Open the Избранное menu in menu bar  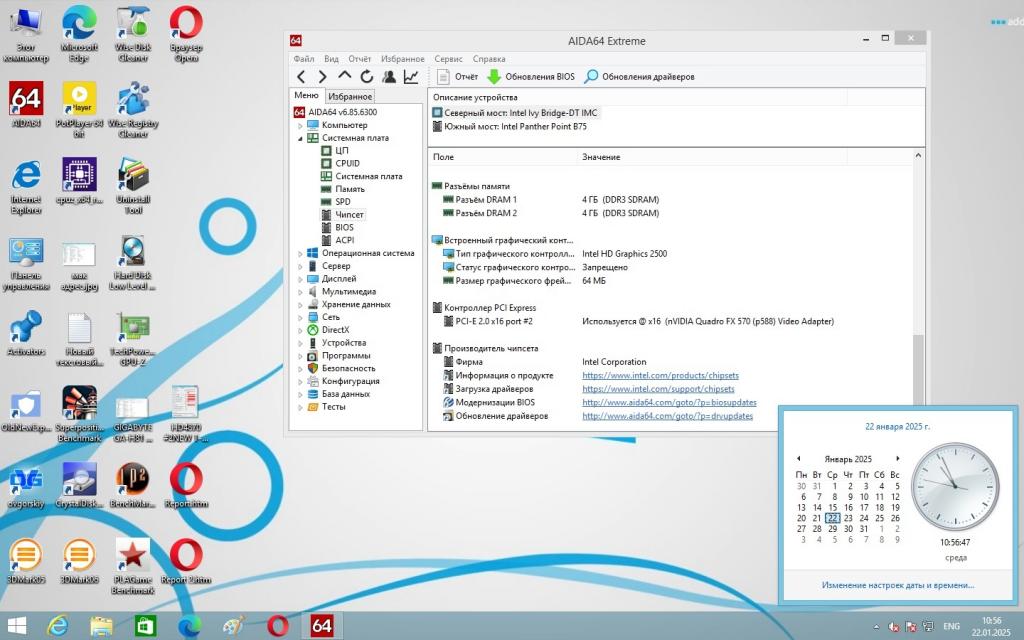(402, 59)
